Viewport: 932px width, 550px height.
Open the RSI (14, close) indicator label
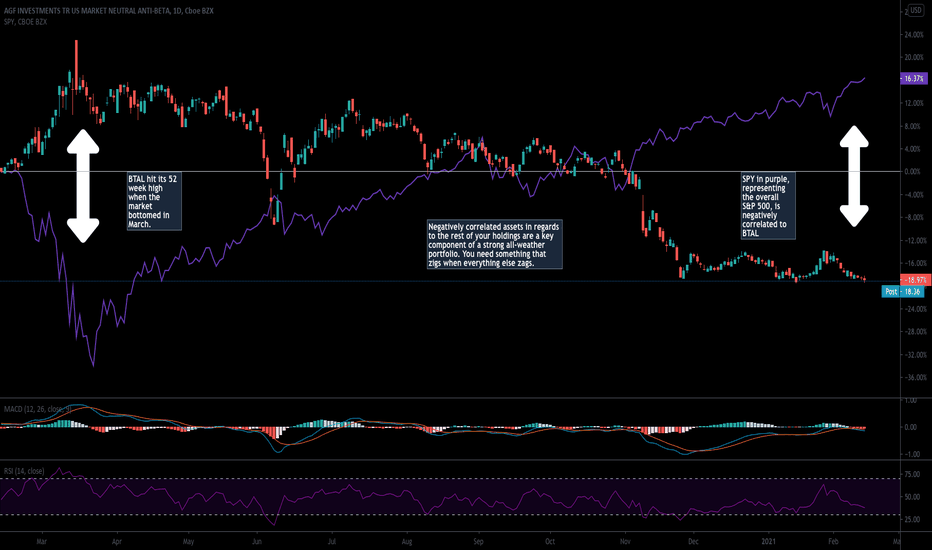coord(24,471)
